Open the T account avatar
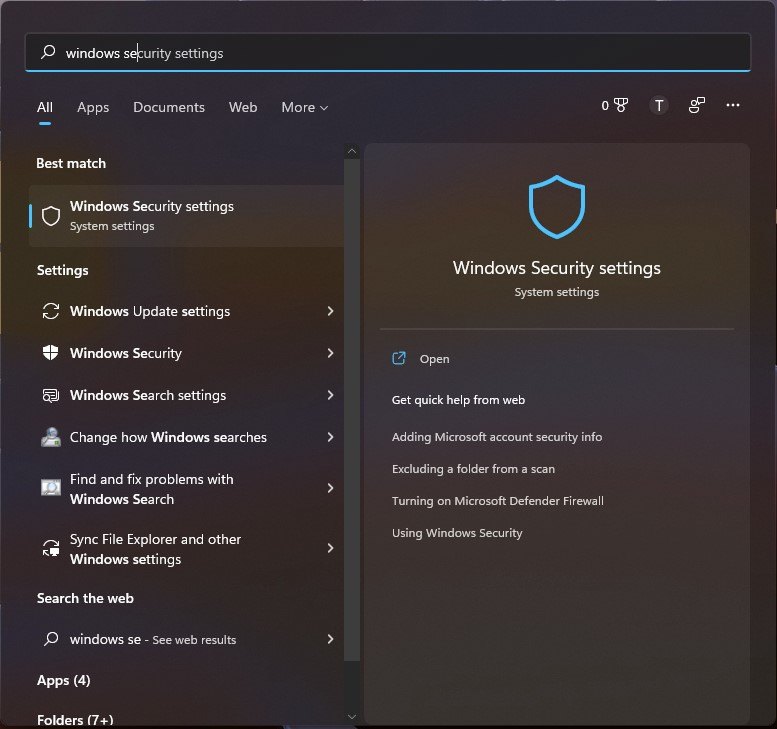 (x=659, y=105)
